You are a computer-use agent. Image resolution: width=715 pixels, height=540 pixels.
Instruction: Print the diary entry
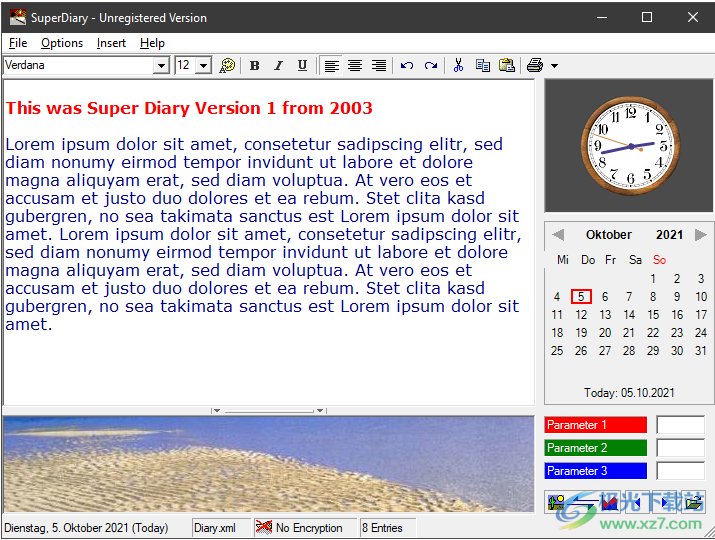(x=535, y=66)
